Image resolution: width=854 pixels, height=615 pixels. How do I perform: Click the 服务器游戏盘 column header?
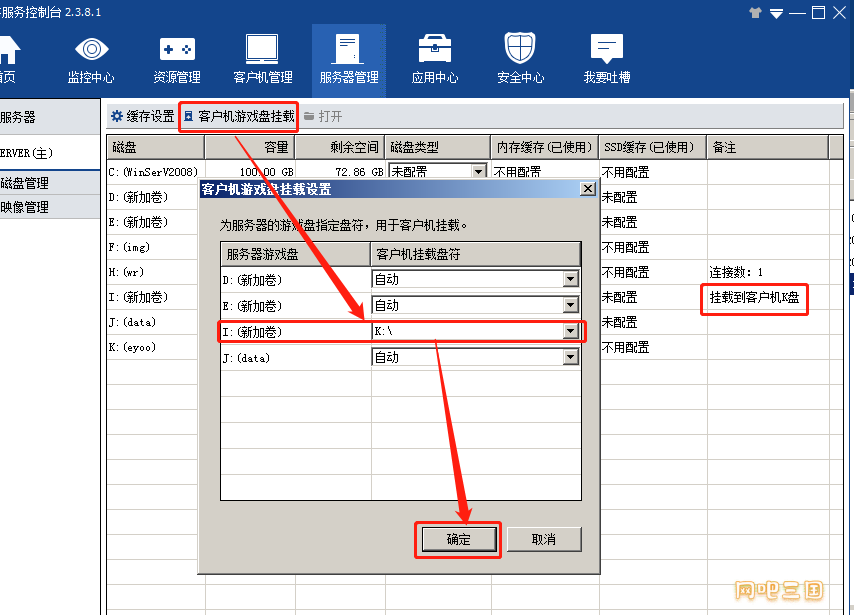[296, 254]
